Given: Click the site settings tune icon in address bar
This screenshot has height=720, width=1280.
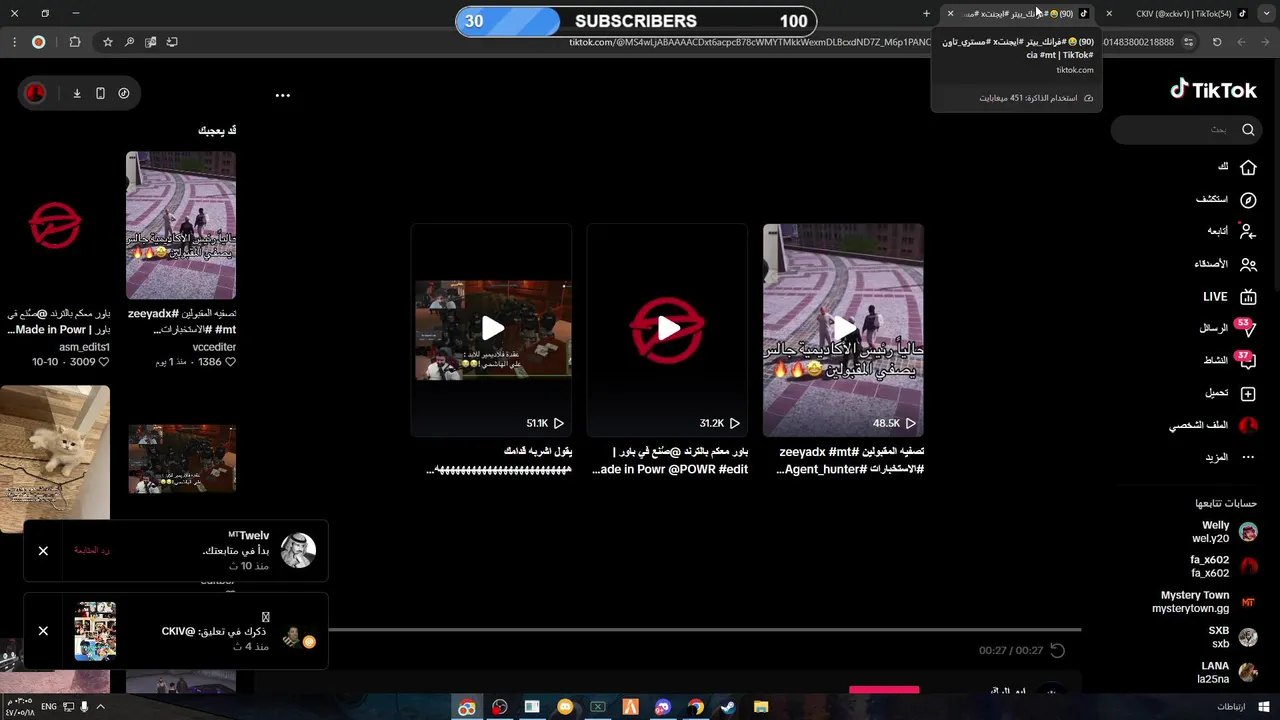Looking at the screenshot, I should click(x=1188, y=42).
